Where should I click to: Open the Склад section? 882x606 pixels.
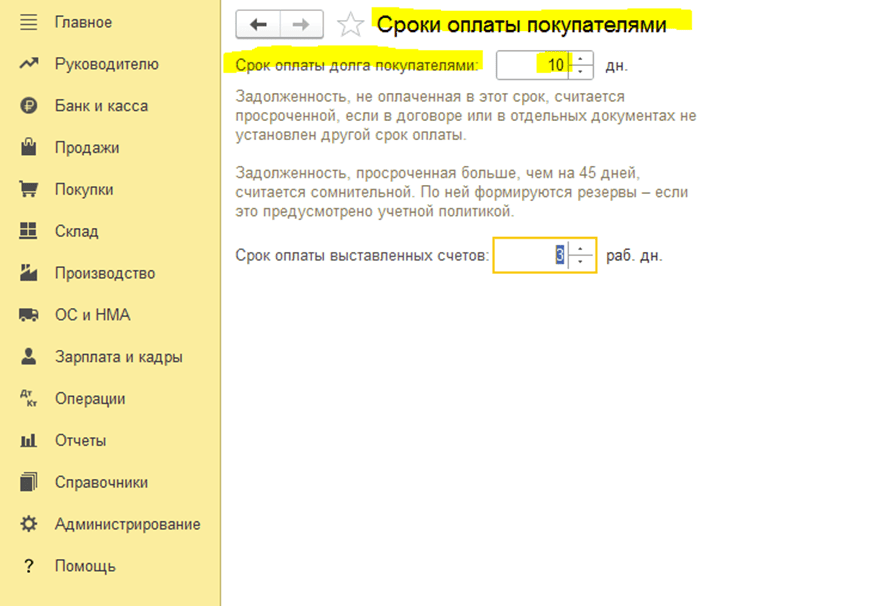click(76, 231)
